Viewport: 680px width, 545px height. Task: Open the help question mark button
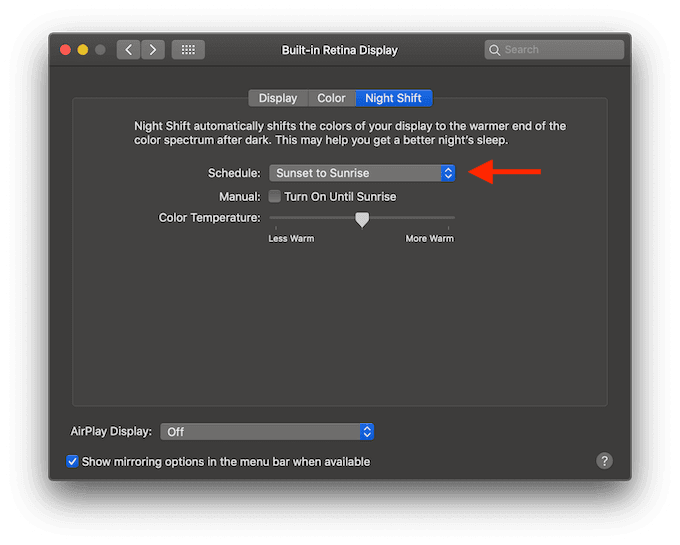pos(604,461)
